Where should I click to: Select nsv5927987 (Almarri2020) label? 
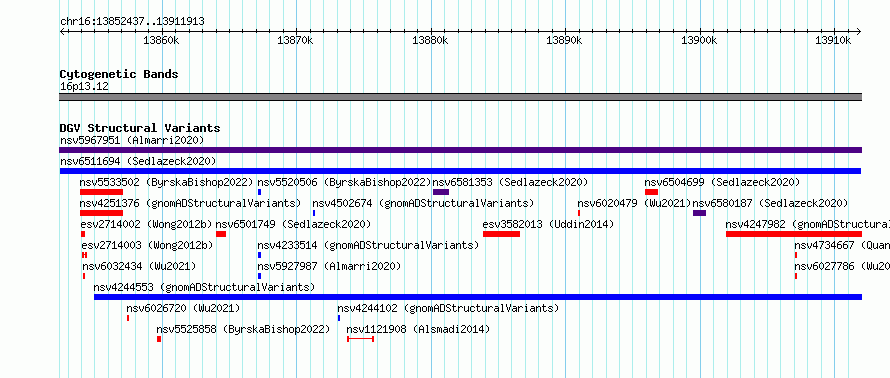[x=329, y=266]
